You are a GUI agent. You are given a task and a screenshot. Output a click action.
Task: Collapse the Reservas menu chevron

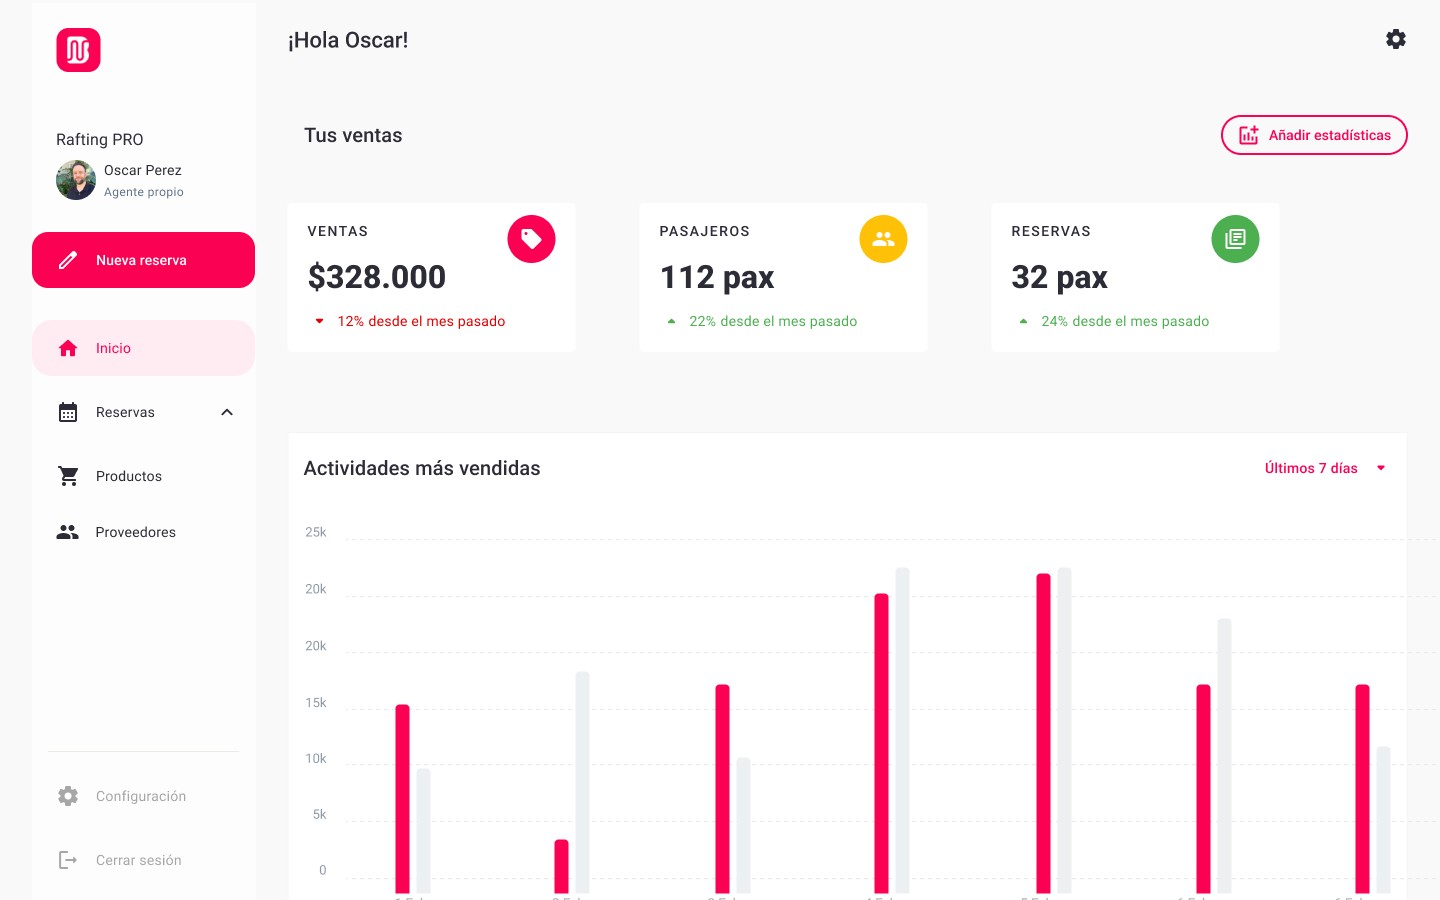point(227,412)
